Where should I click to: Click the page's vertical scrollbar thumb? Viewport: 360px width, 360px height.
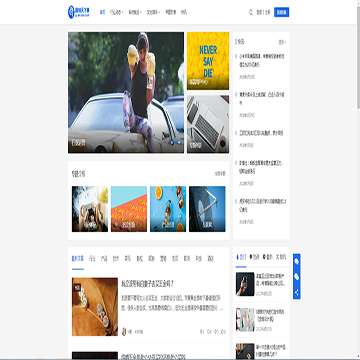pyautogui.click(x=358, y=57)
